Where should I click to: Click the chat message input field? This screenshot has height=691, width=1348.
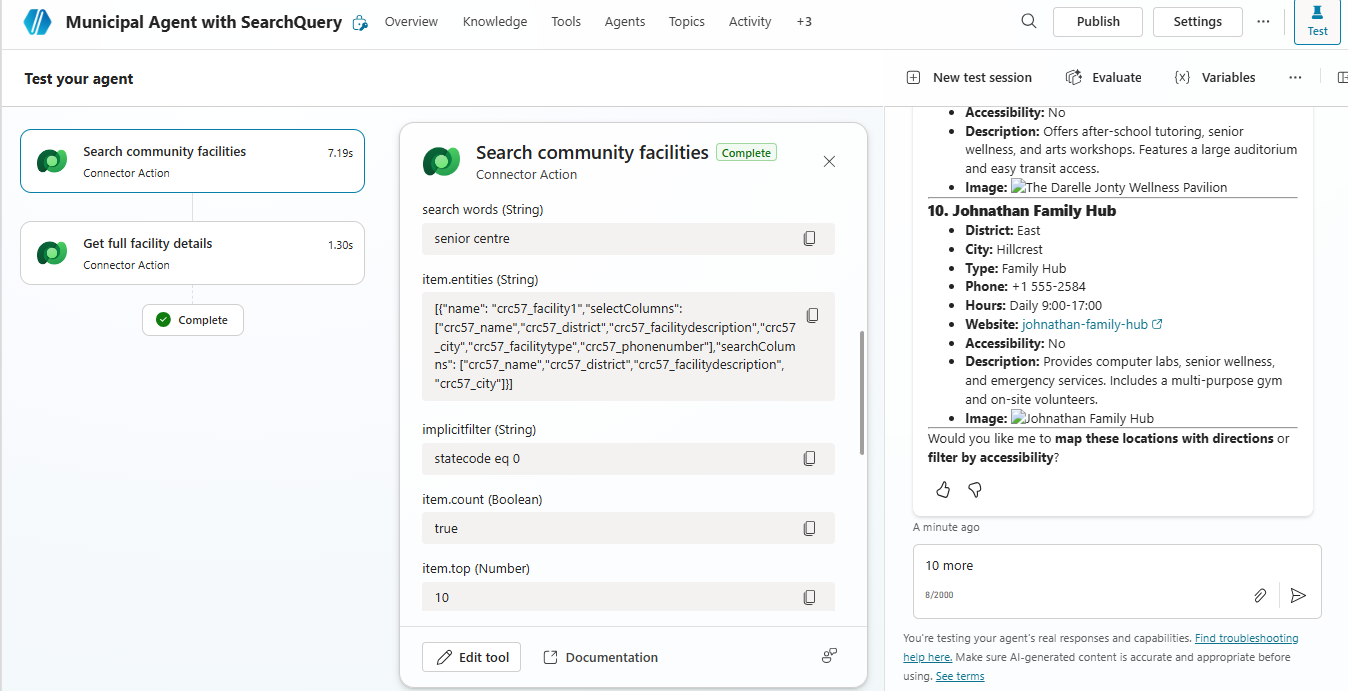(x=1100, y=566)
